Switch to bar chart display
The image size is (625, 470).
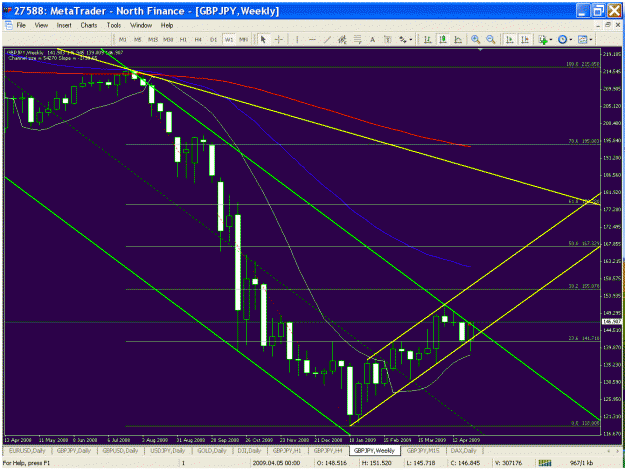point(427,39)
